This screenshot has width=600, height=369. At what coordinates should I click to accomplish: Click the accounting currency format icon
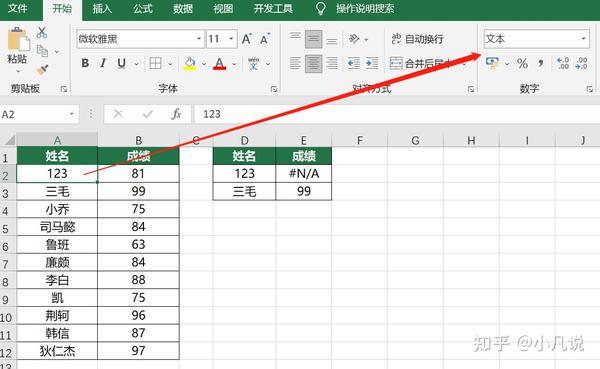[x=492, y=64]
